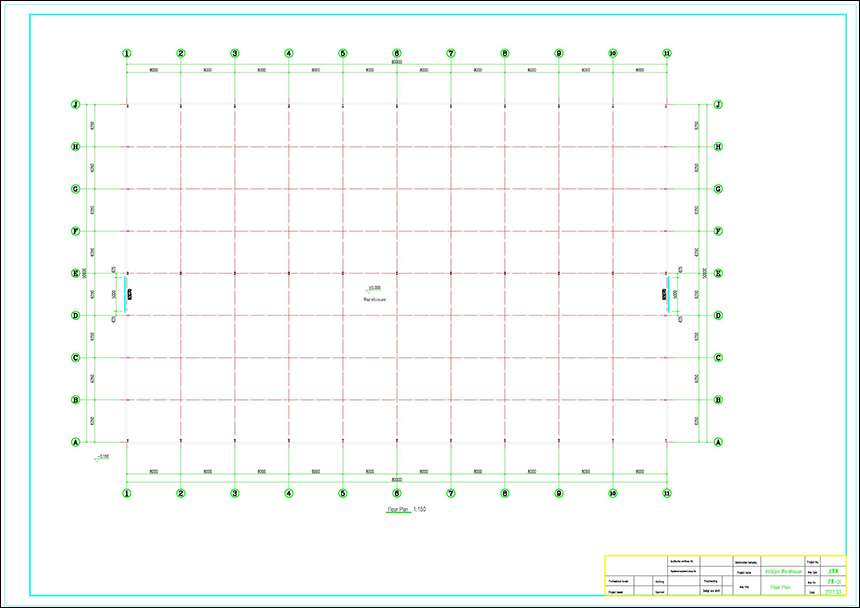The image size is (860, 608).
Task: Click grid bubble 11 at top right
Action: click(x=667, y=53)
